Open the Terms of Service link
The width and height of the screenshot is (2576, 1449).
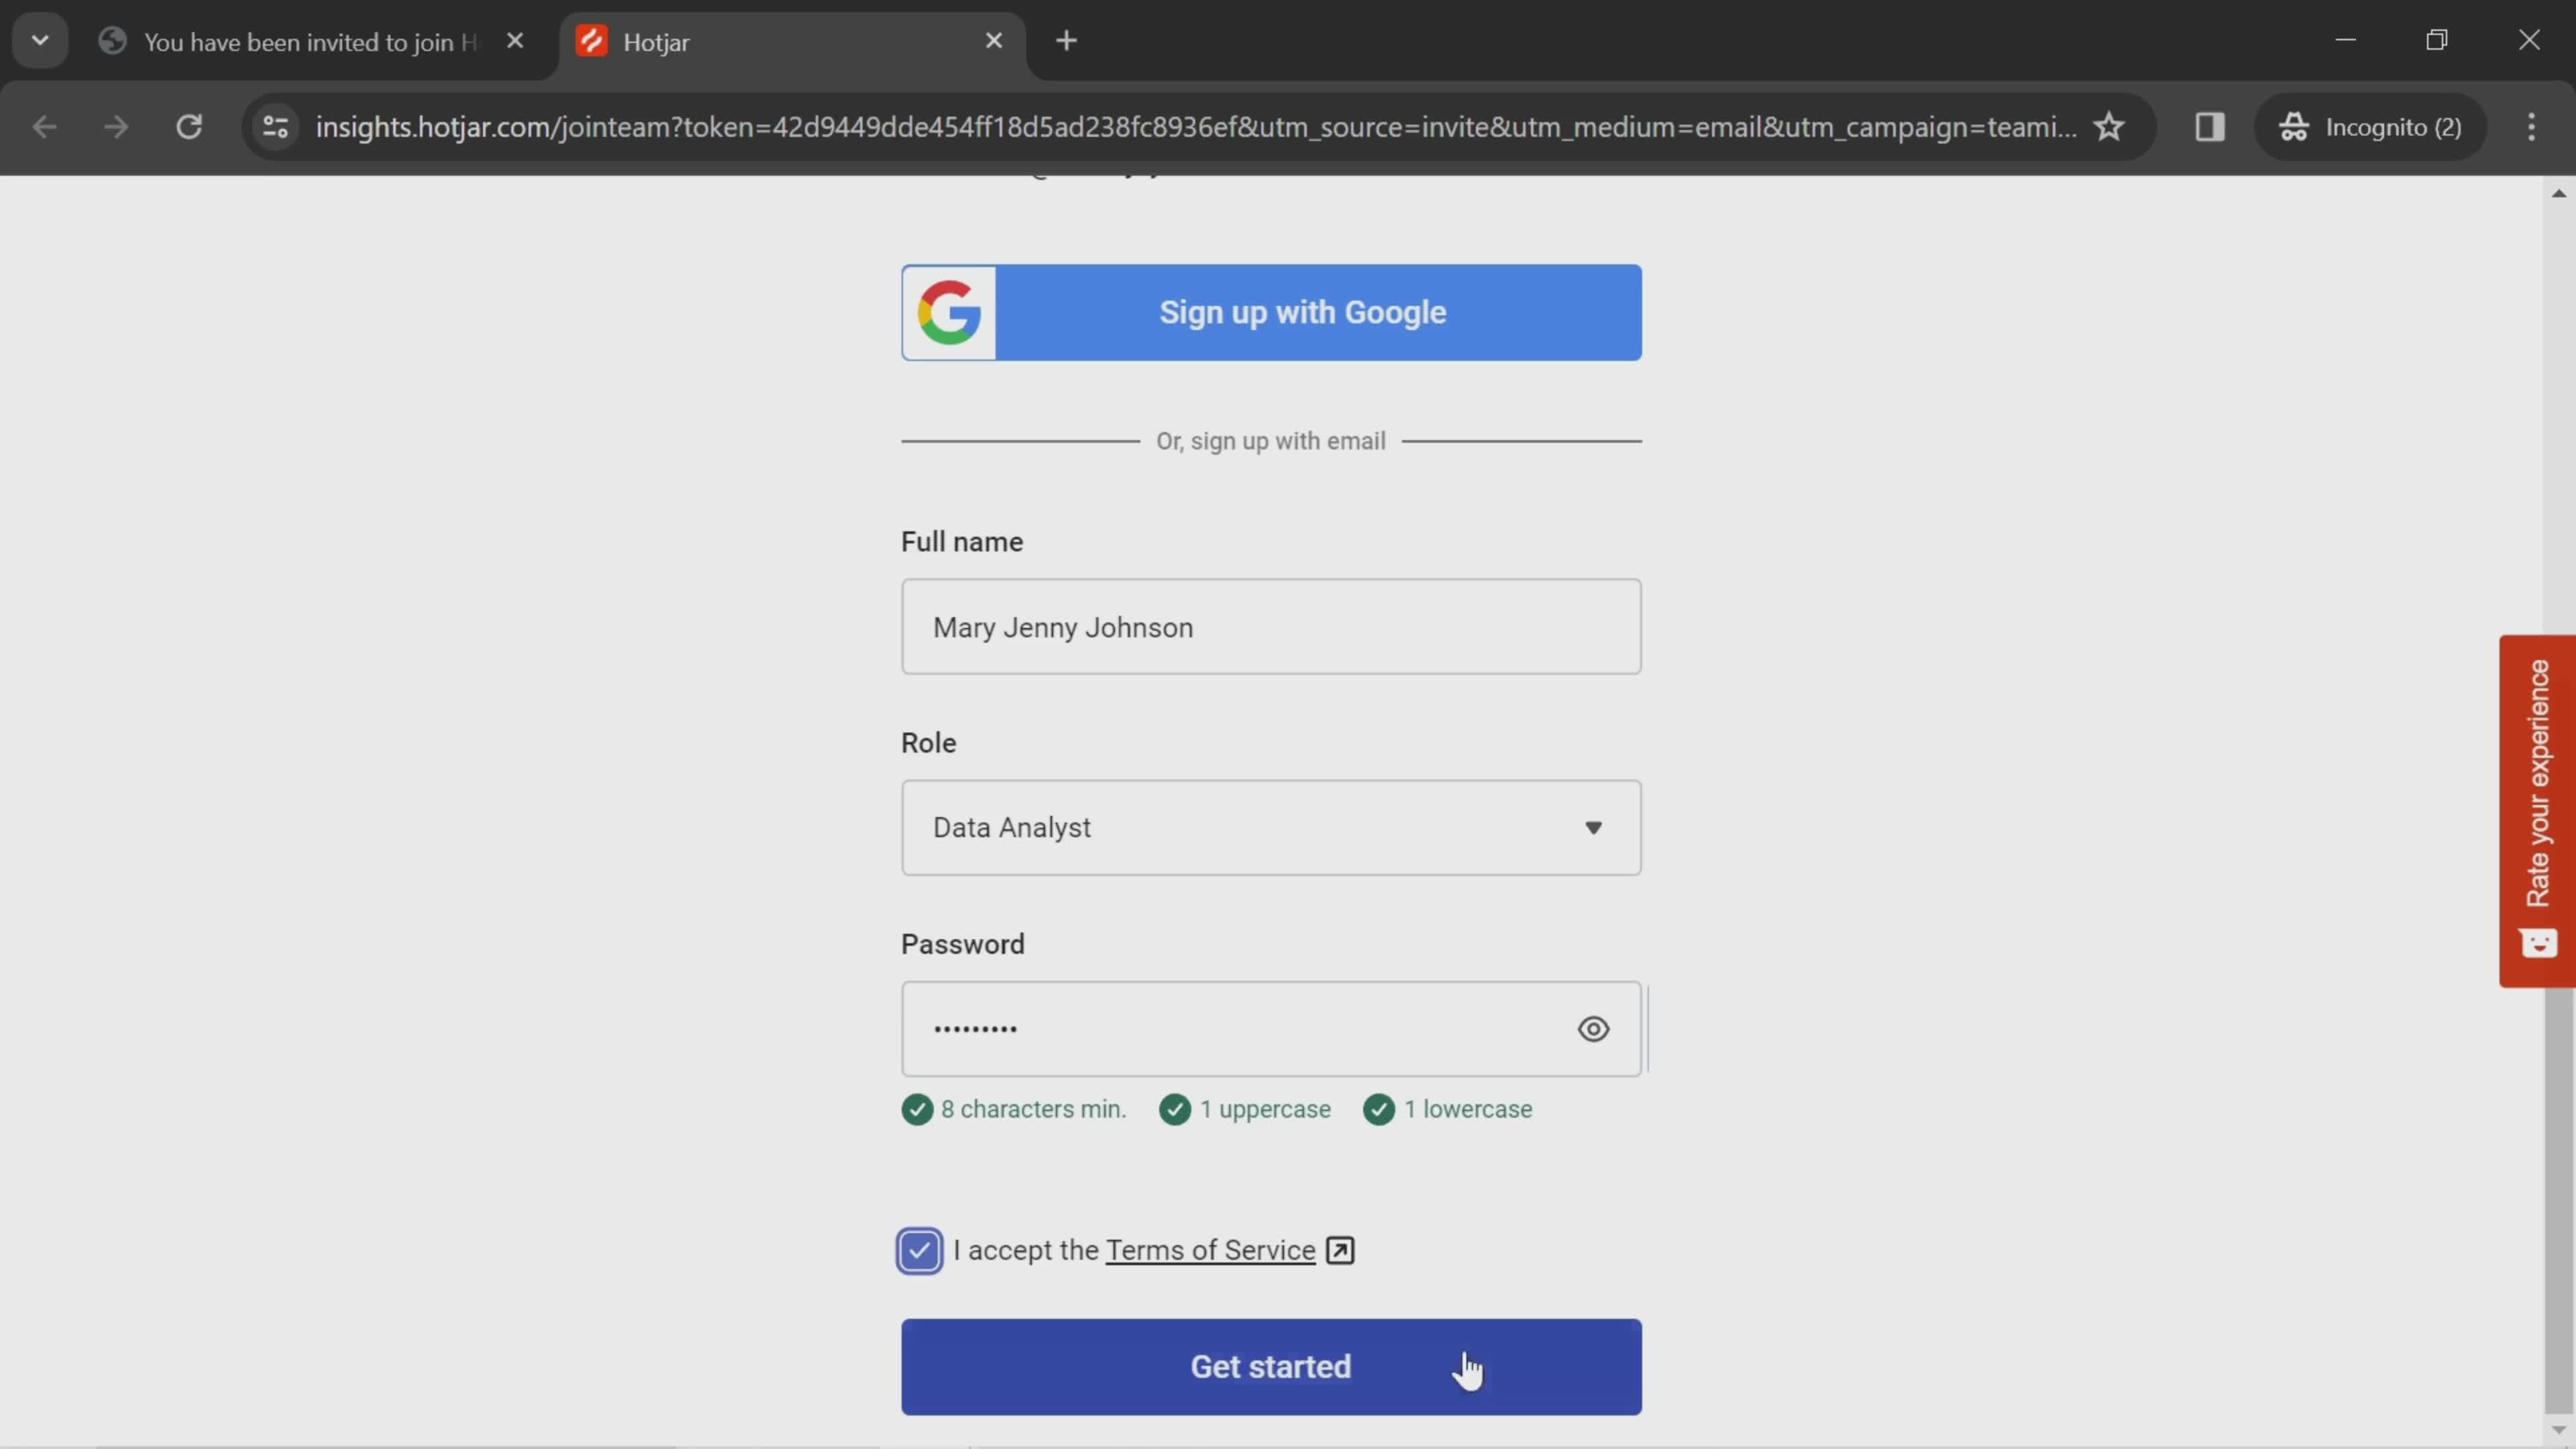pos(1210,1249)
